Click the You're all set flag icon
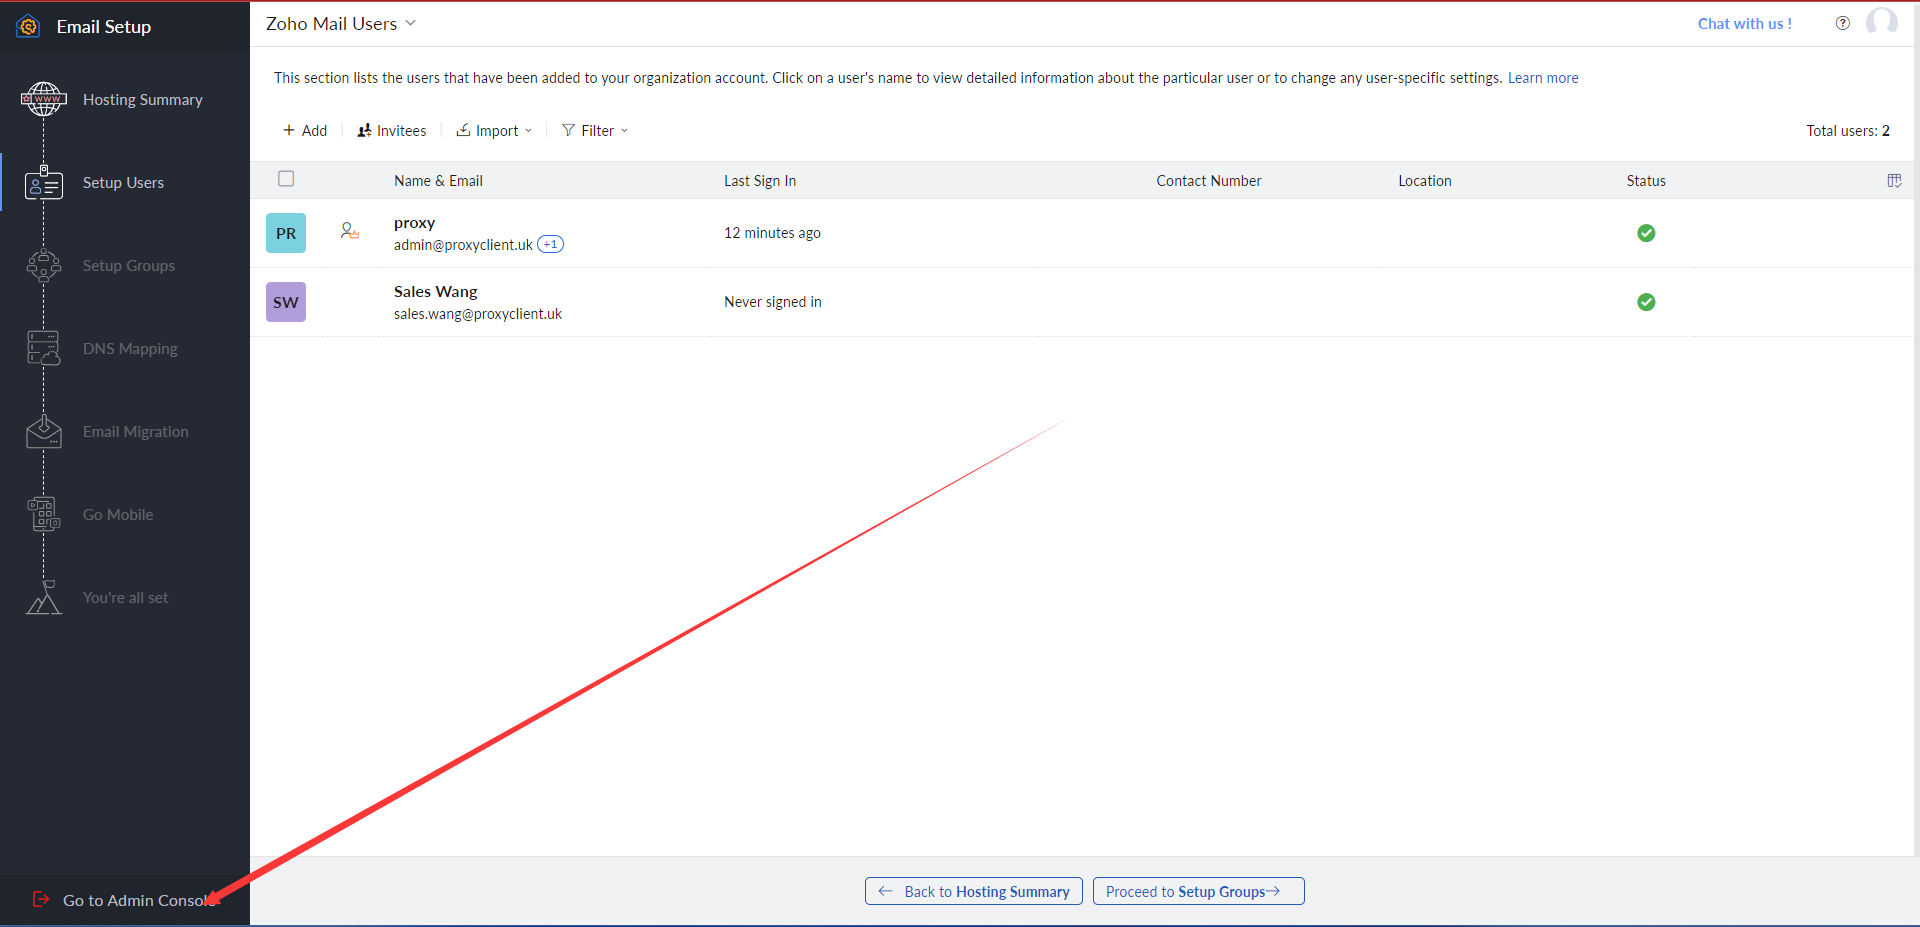This screenshot has width=1920, height=927. point(44,598)
